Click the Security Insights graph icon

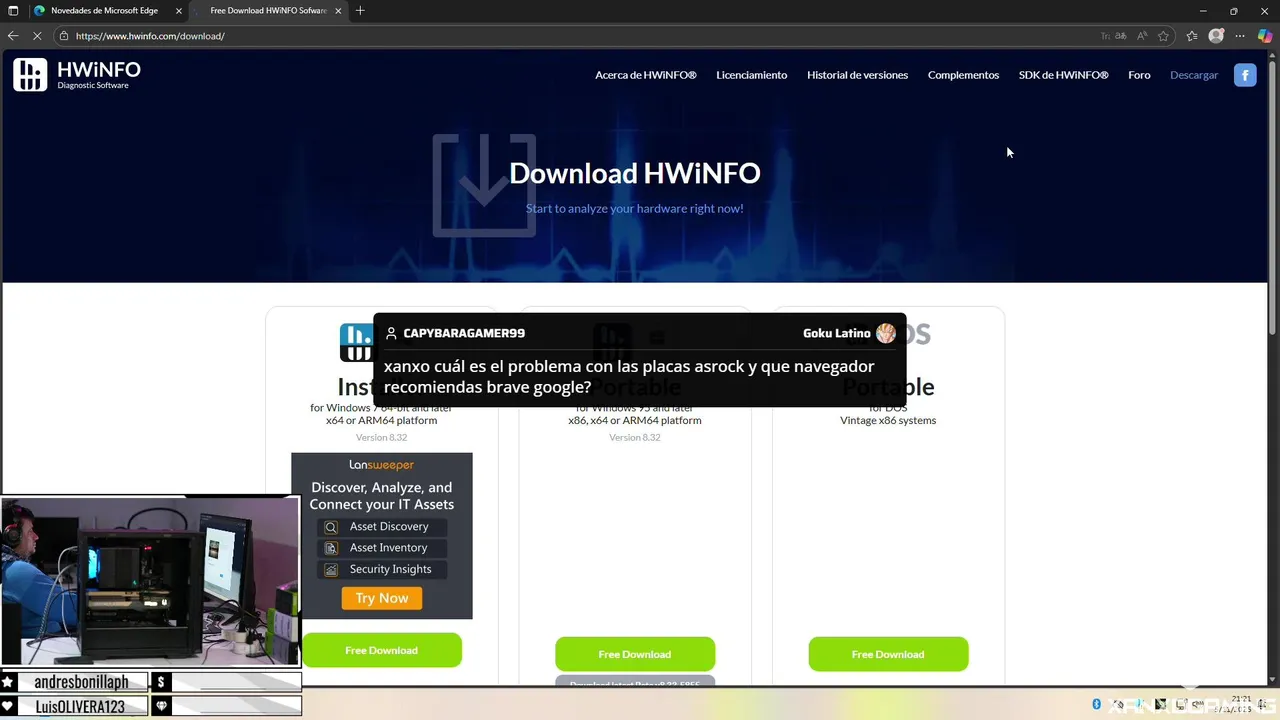pyautogui.click(x=331, y=570)
